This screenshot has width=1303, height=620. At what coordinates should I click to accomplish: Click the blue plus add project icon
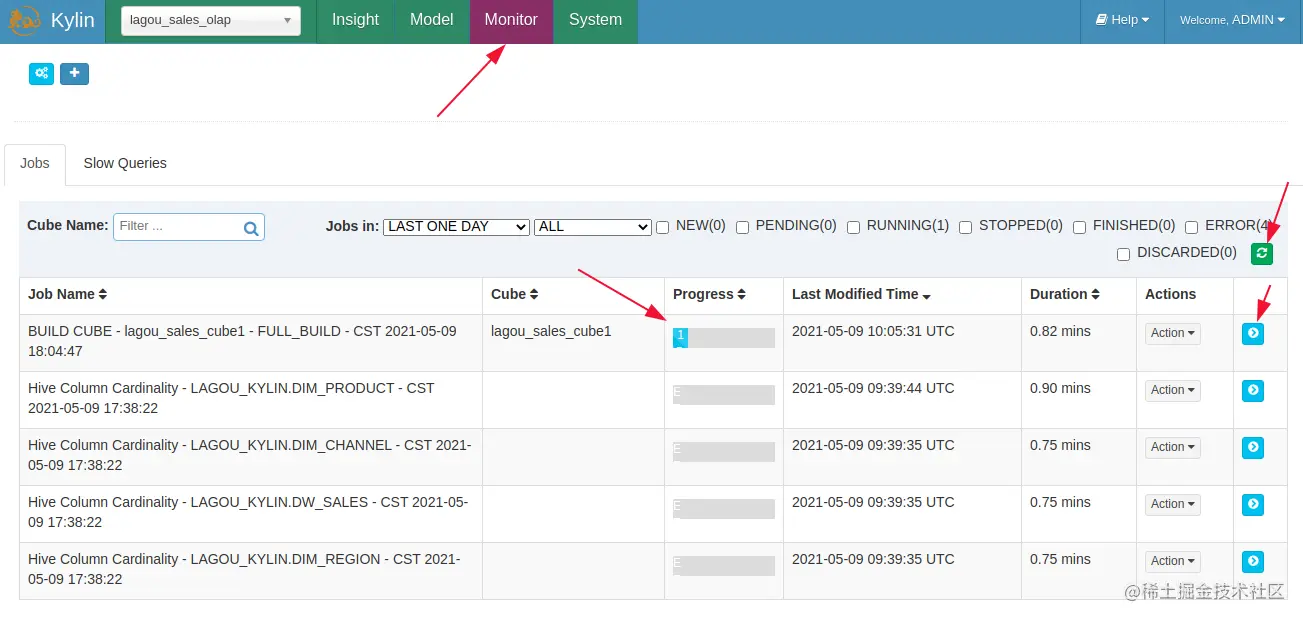click(74, 73)
